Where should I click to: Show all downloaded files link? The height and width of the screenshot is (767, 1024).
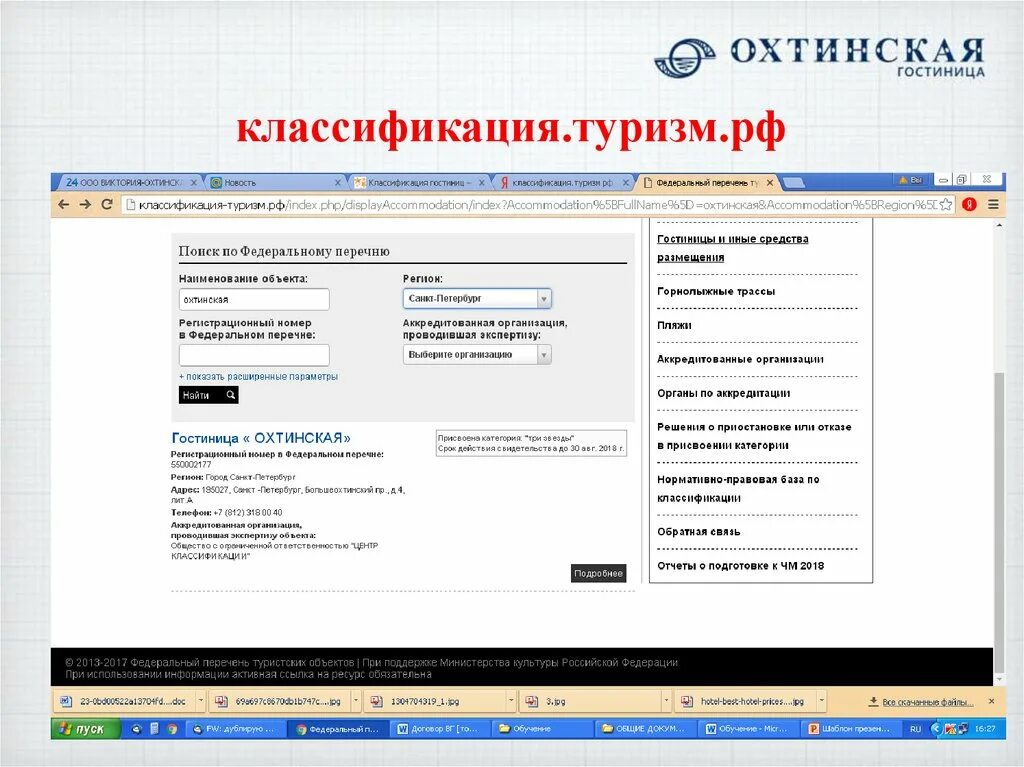pos(921,702)
